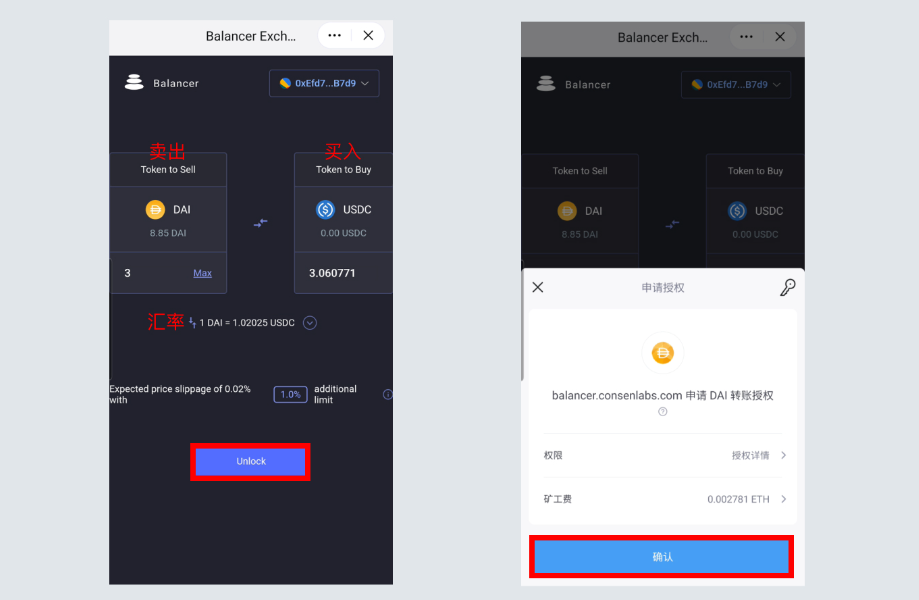Image resolution: width=919 pixels, height=600 pixels.
Task: Close the 申请授权 authorization panel
Action: point(537,287)
